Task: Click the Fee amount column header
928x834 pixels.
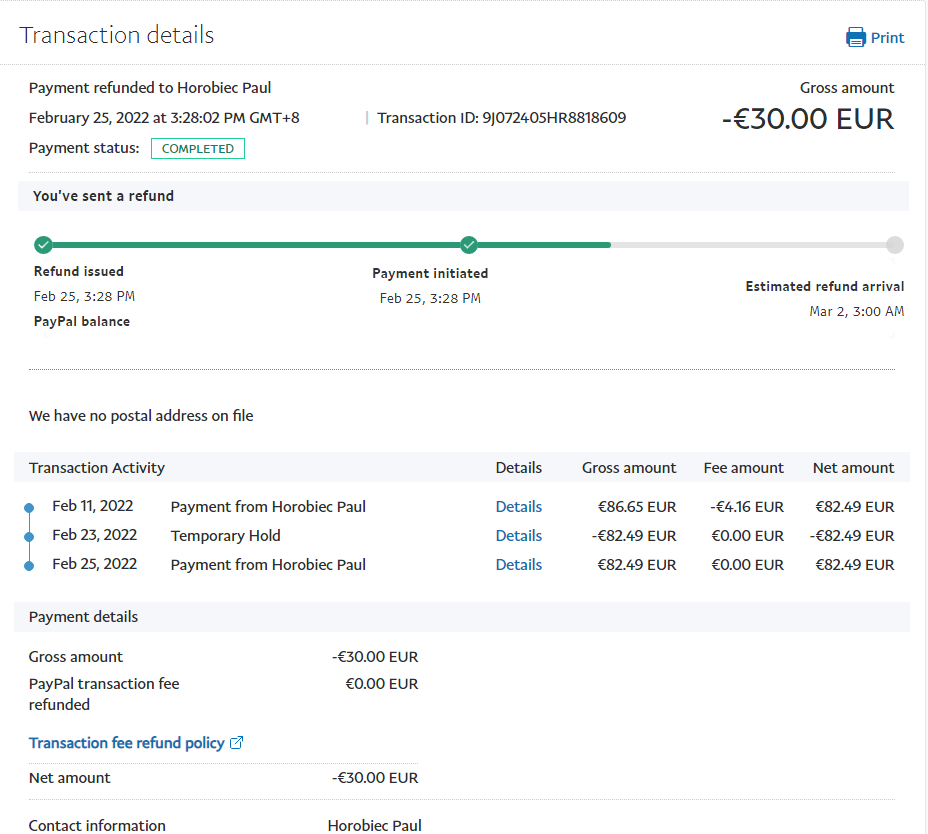Action: click(743, 468)
